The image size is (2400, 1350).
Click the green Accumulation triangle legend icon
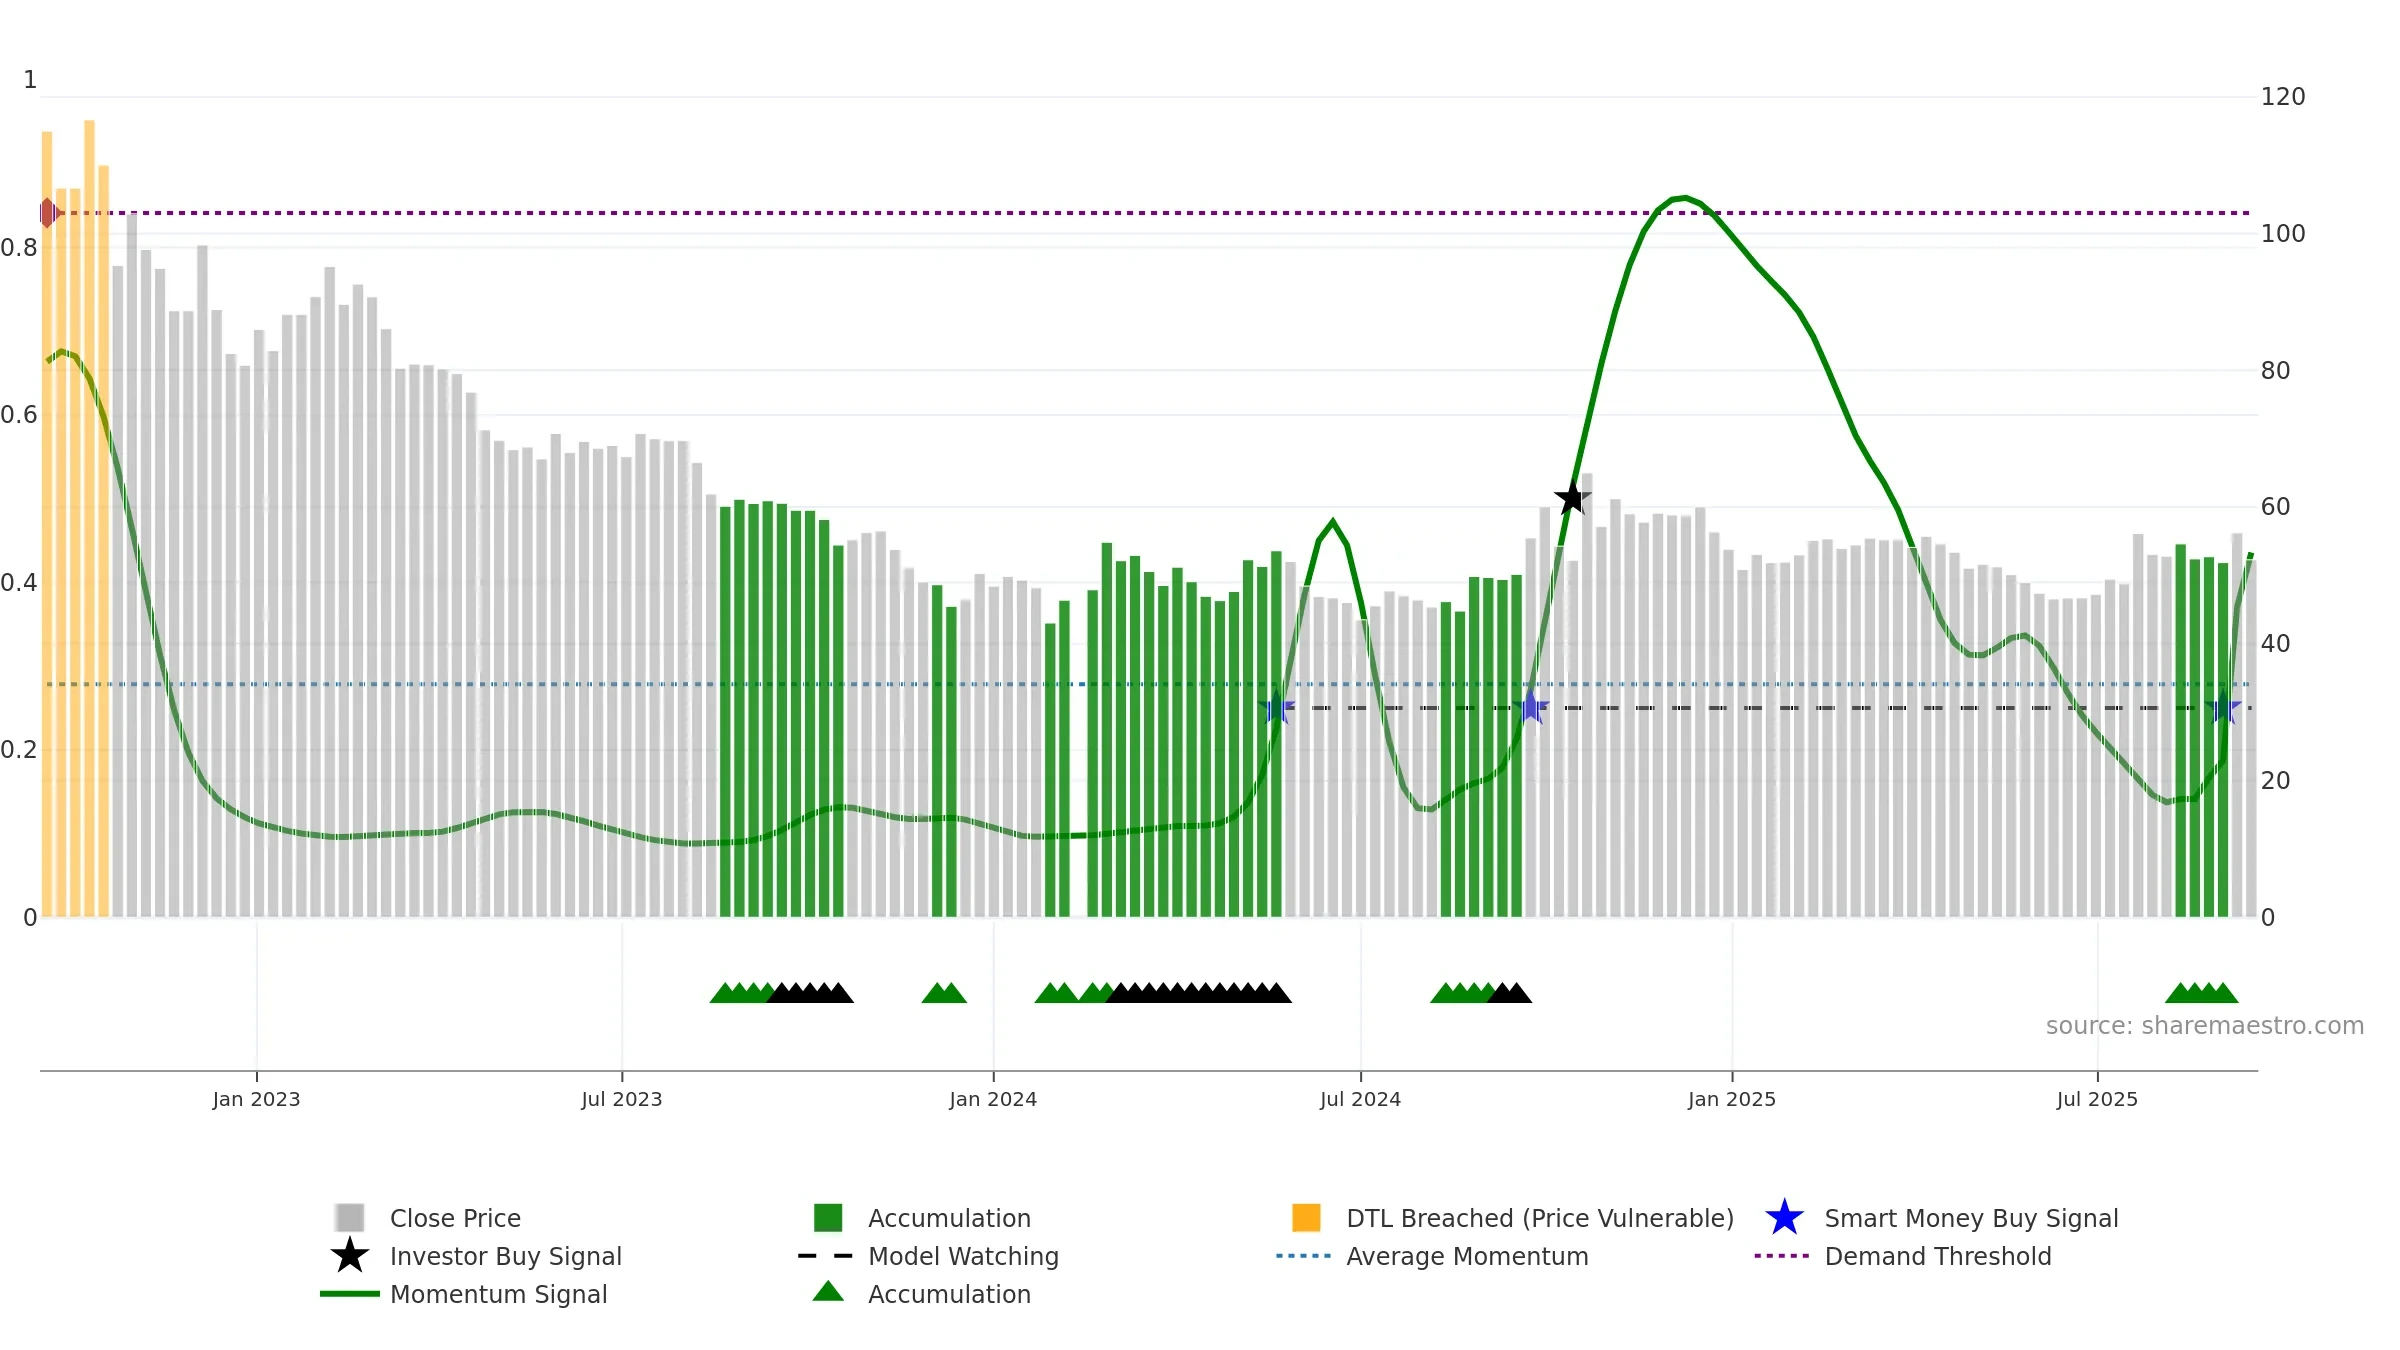point(828,1292)
